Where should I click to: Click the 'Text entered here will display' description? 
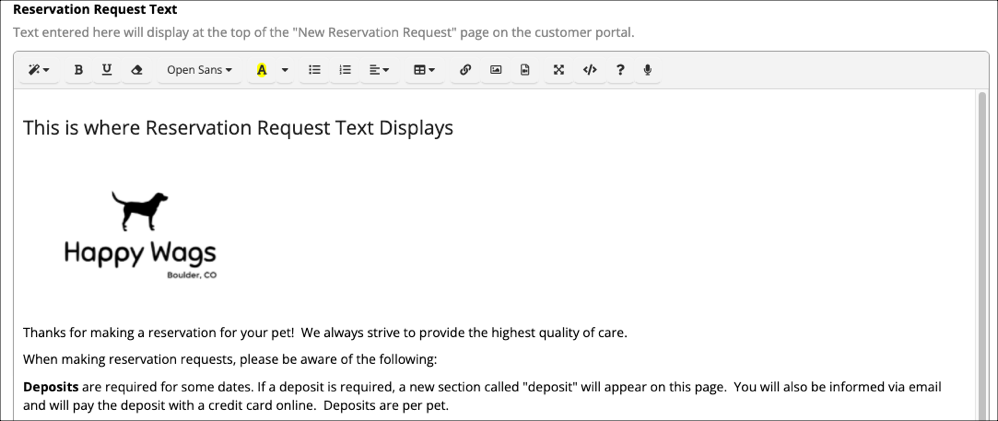click(x=323, y=32)
